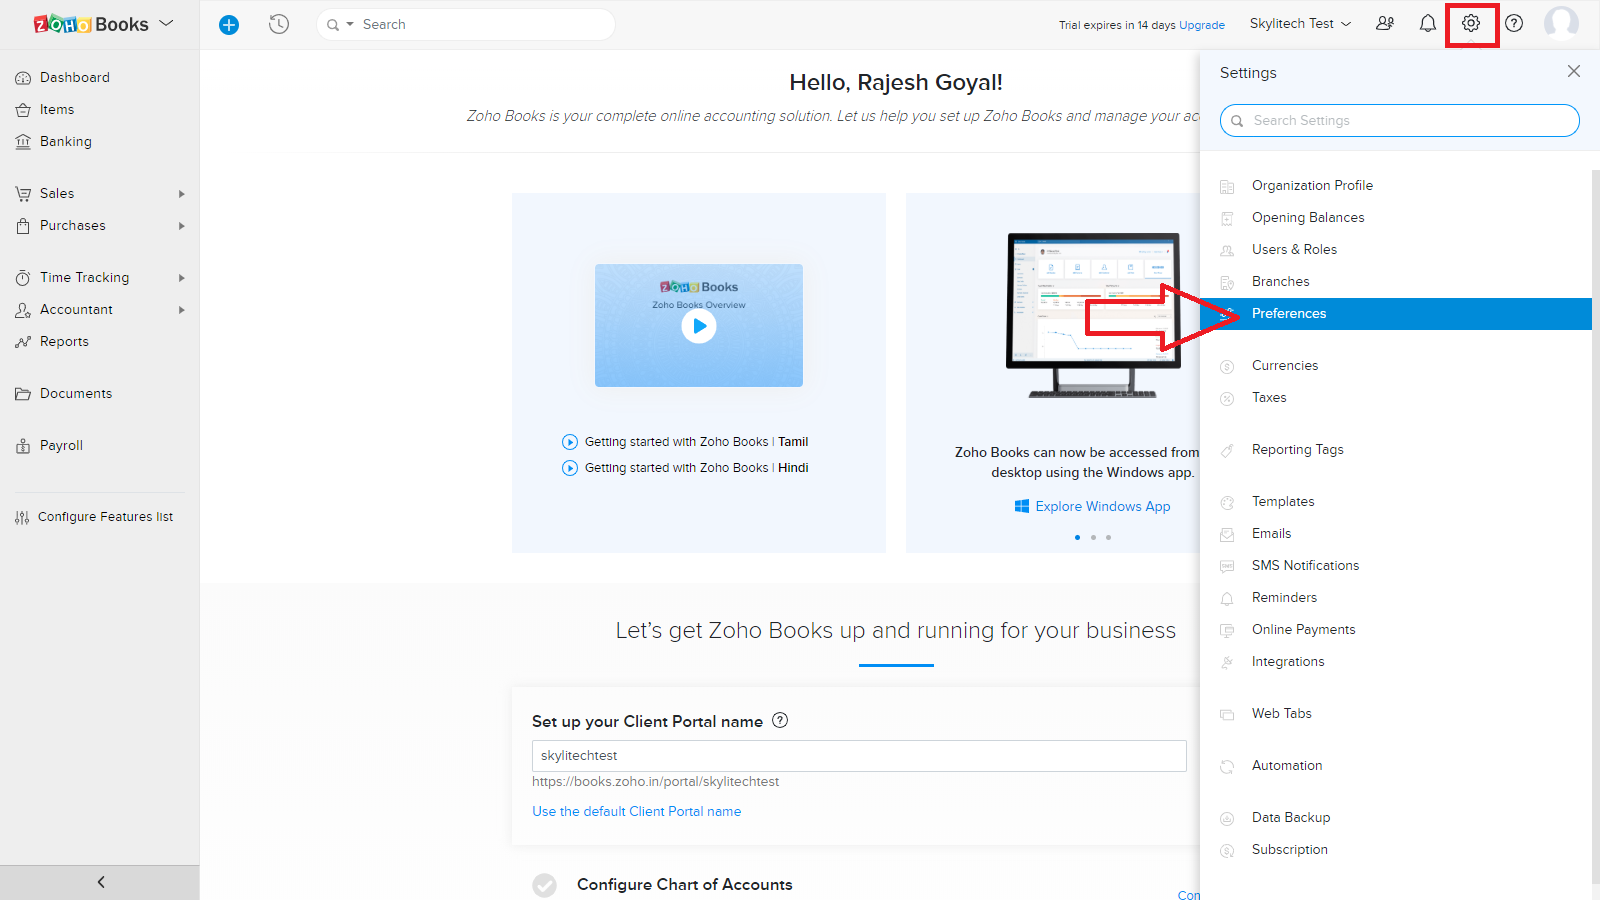Click the Purchases bag icon

tap(23, 226)
